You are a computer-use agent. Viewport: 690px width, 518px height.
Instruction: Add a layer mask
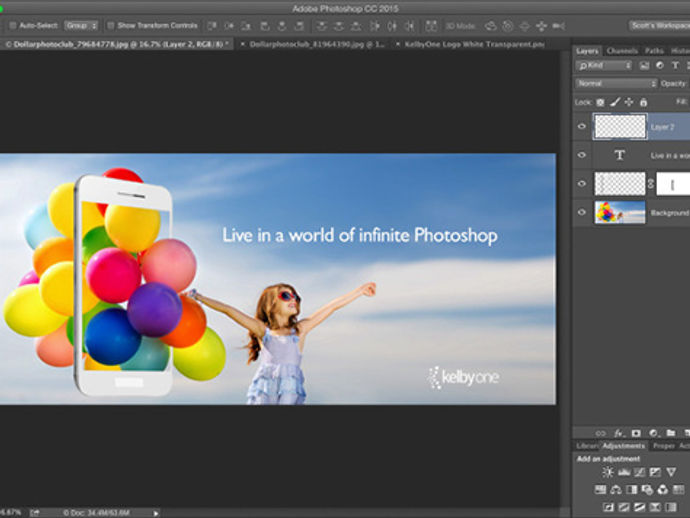tap(636, 434)
